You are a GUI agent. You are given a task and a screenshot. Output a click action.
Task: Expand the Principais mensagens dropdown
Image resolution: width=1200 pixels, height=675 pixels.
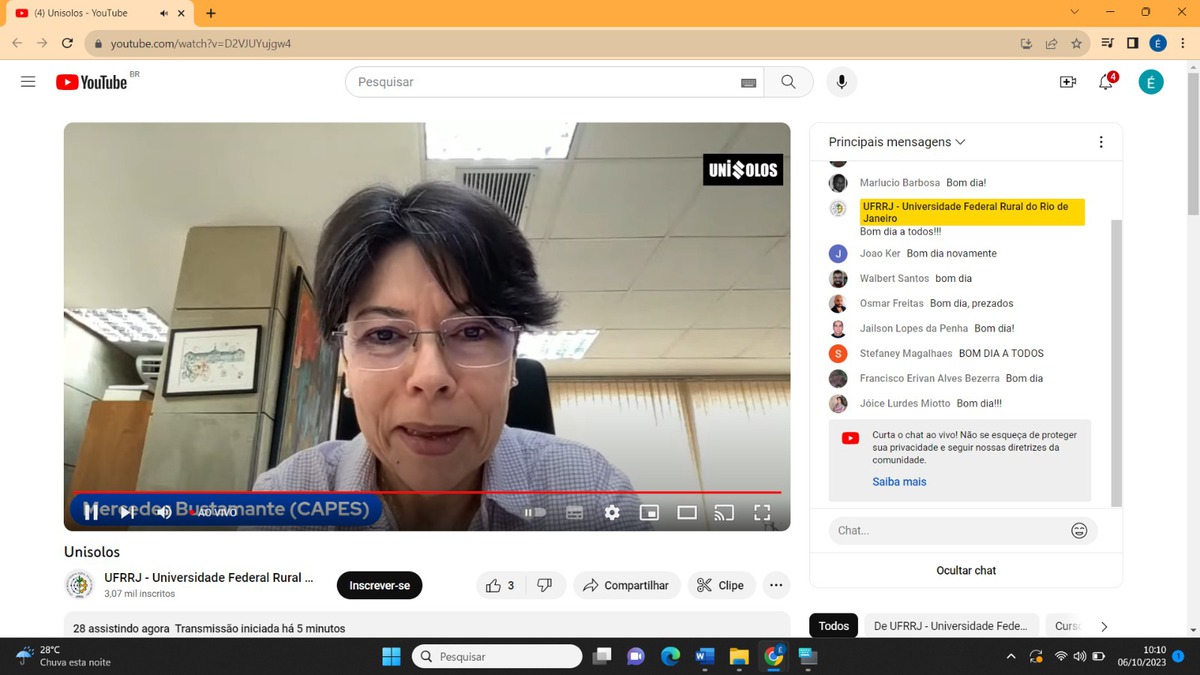(x=897, y=142)
